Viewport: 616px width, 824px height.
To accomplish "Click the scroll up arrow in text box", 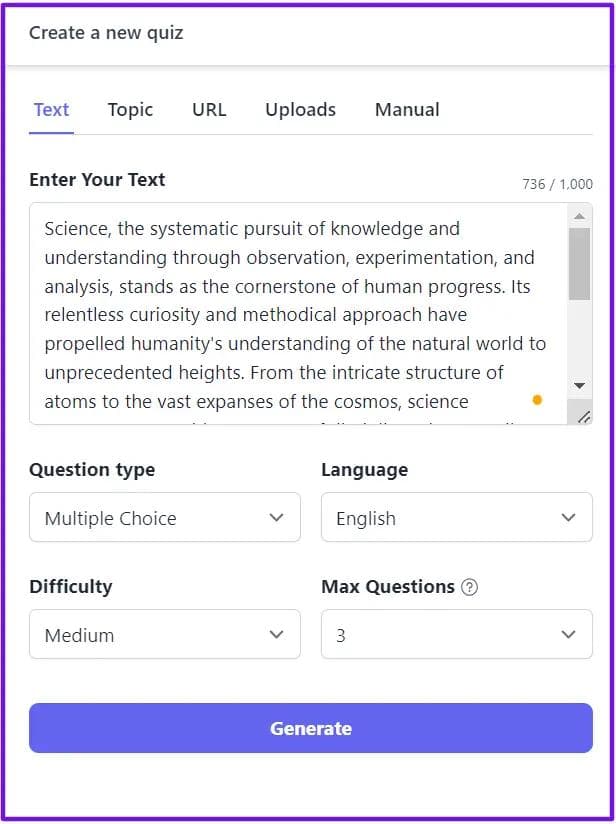I will click(580, 216).
